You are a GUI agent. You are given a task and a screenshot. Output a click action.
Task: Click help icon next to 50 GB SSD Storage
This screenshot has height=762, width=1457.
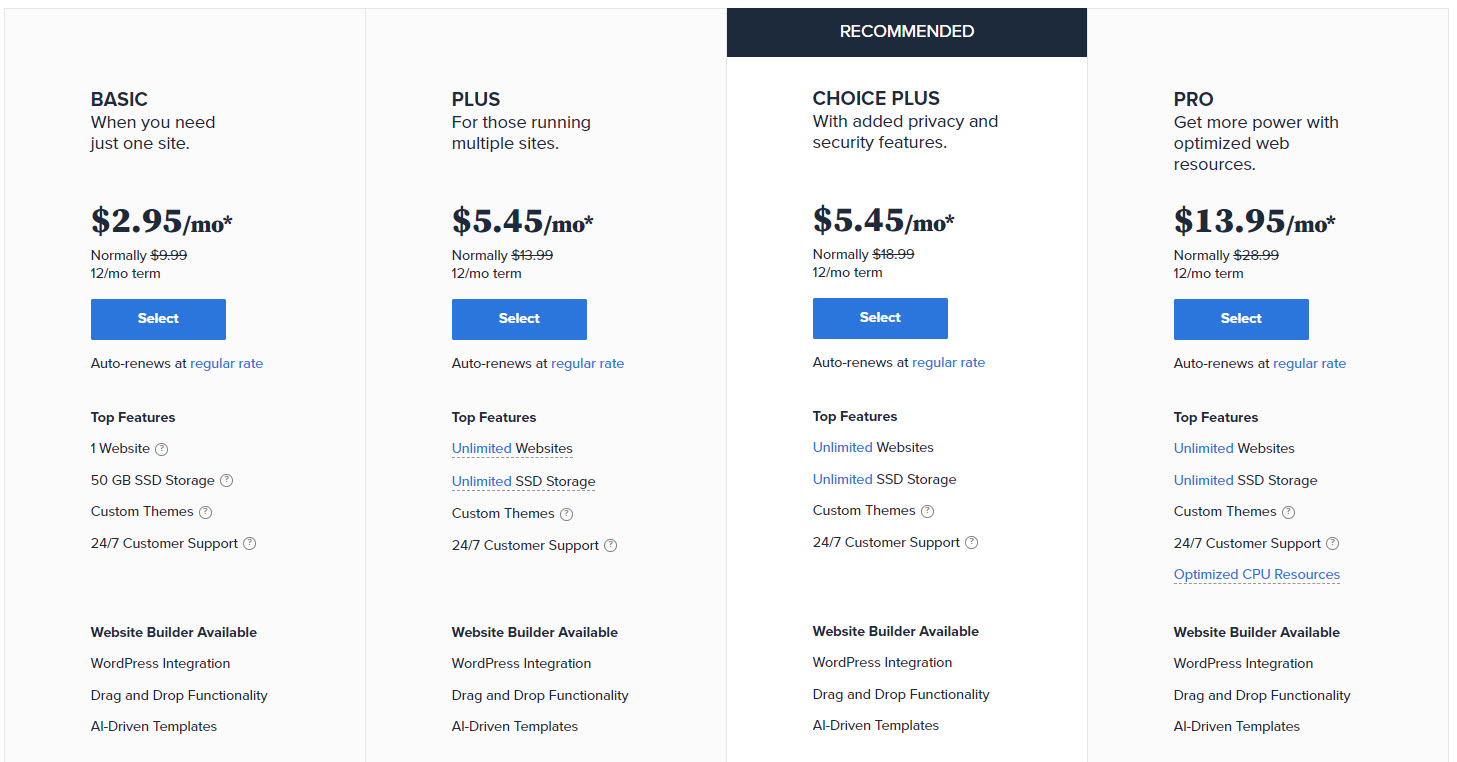coord(227,480)
